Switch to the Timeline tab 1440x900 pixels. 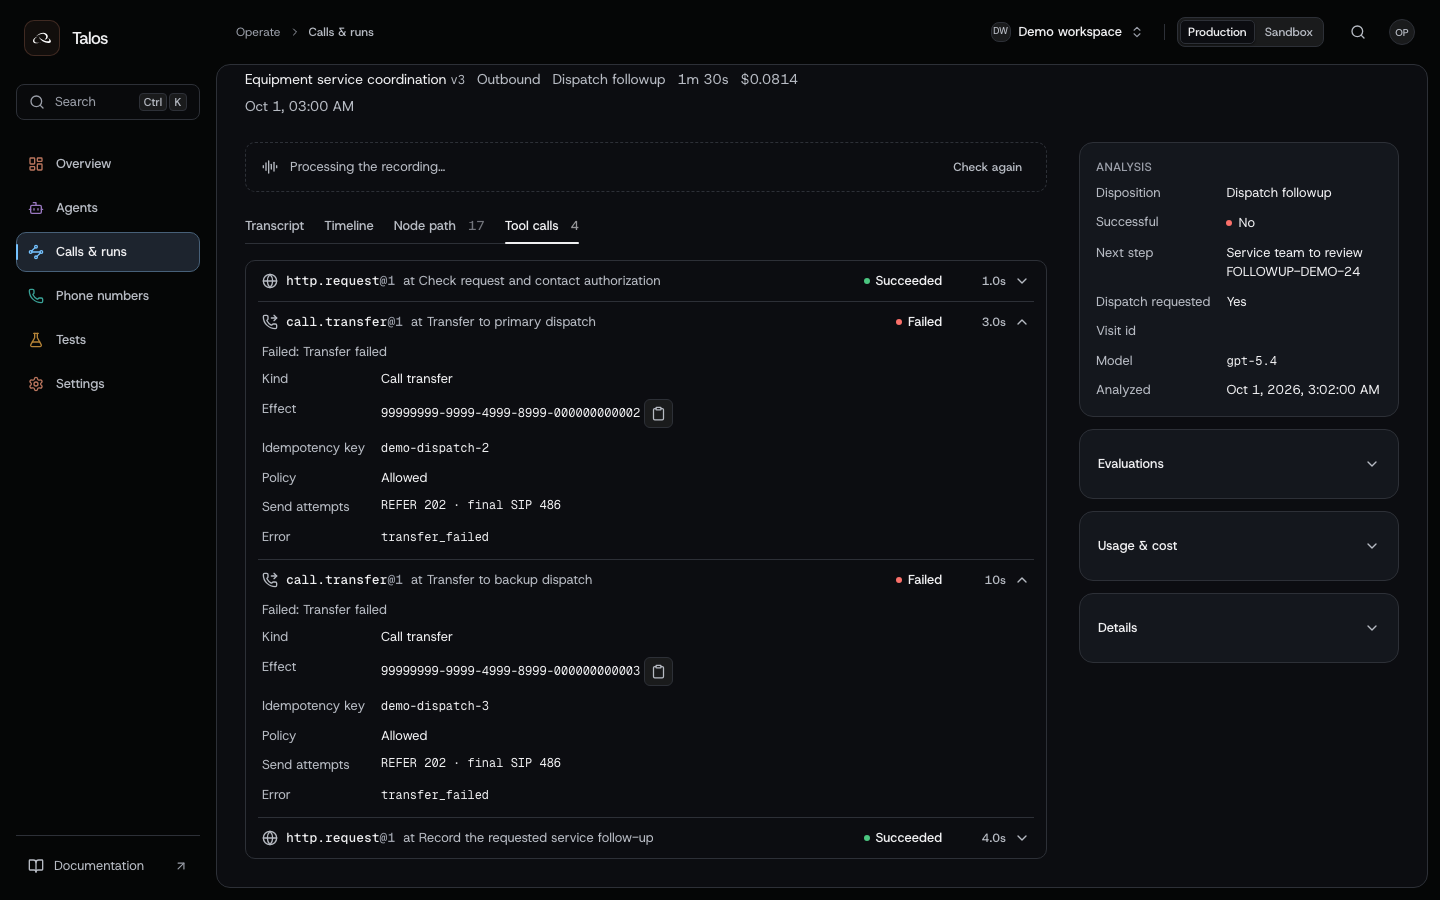[349, 226]
